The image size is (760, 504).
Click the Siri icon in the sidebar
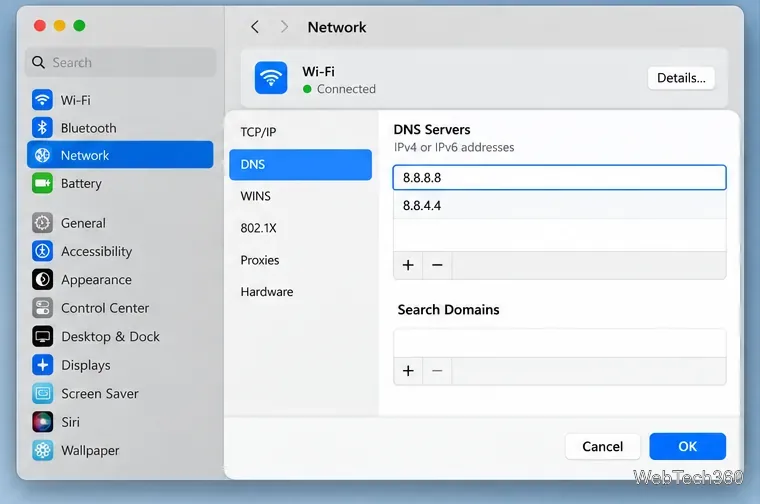[x=42, y=422]
